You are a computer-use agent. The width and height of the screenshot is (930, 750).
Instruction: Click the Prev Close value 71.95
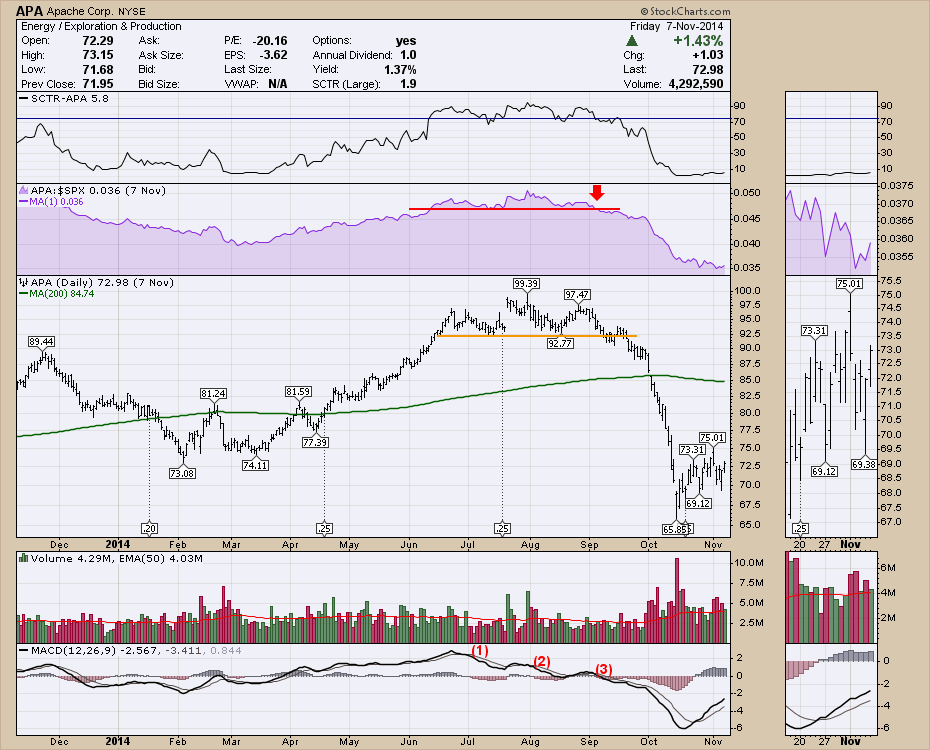coord(98,84)
